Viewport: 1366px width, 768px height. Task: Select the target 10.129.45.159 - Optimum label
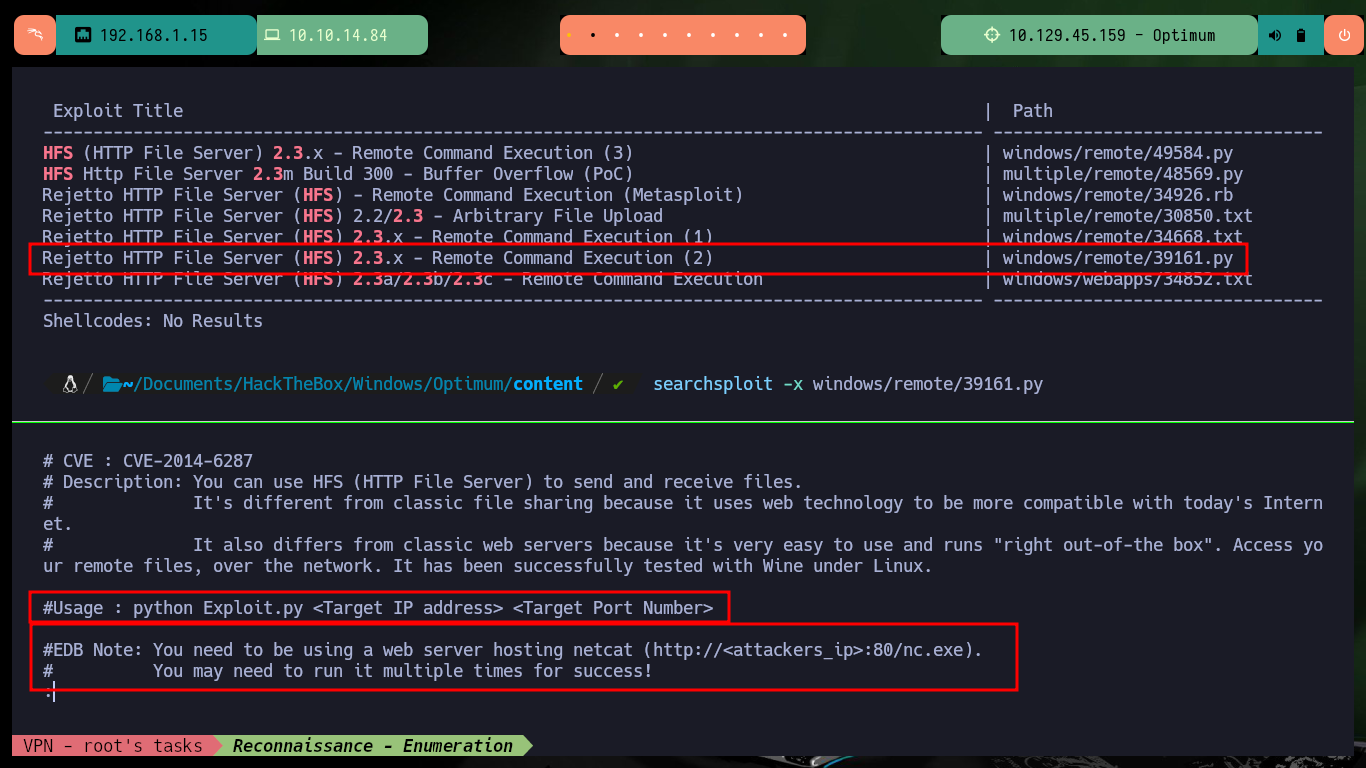click(x=1112, y=35)
